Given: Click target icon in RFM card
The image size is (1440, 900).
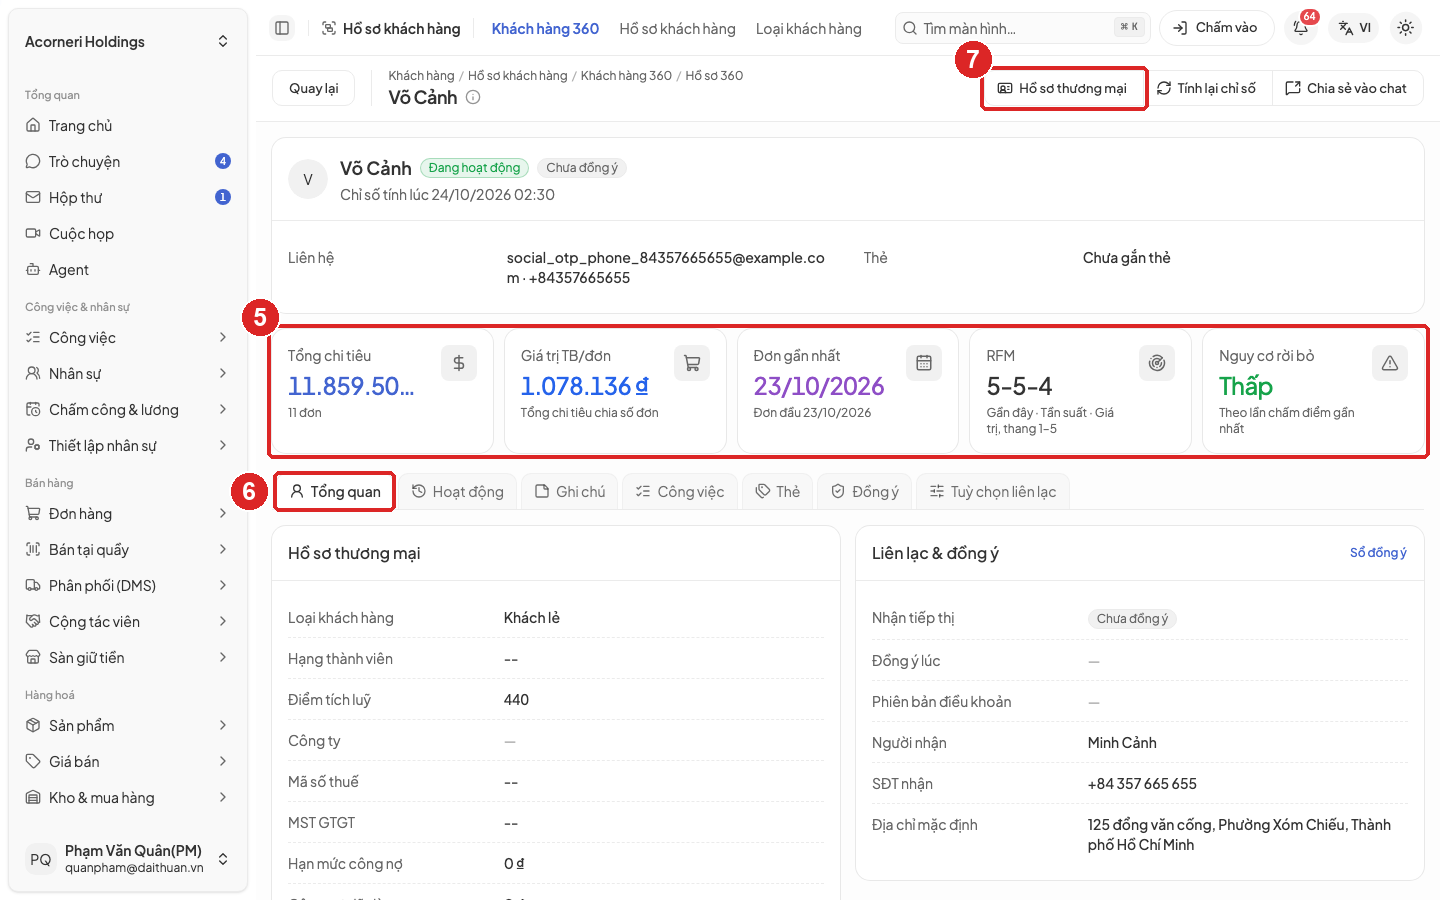Looking at the screenshot, I should [x=1157, y=363].
